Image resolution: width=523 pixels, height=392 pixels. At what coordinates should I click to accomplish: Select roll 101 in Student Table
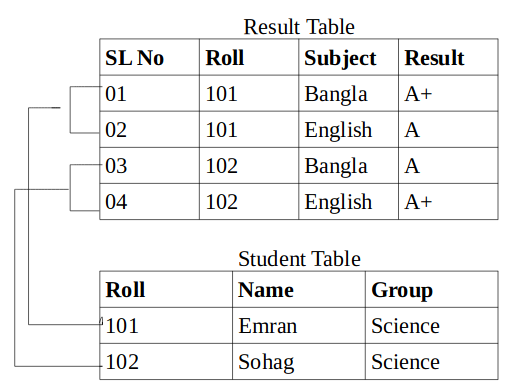pyautogui.click(x=166, y=326)
